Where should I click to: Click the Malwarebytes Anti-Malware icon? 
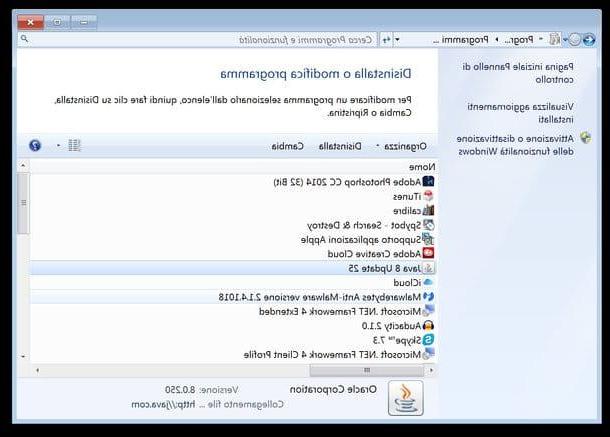(x=428, y=297)
